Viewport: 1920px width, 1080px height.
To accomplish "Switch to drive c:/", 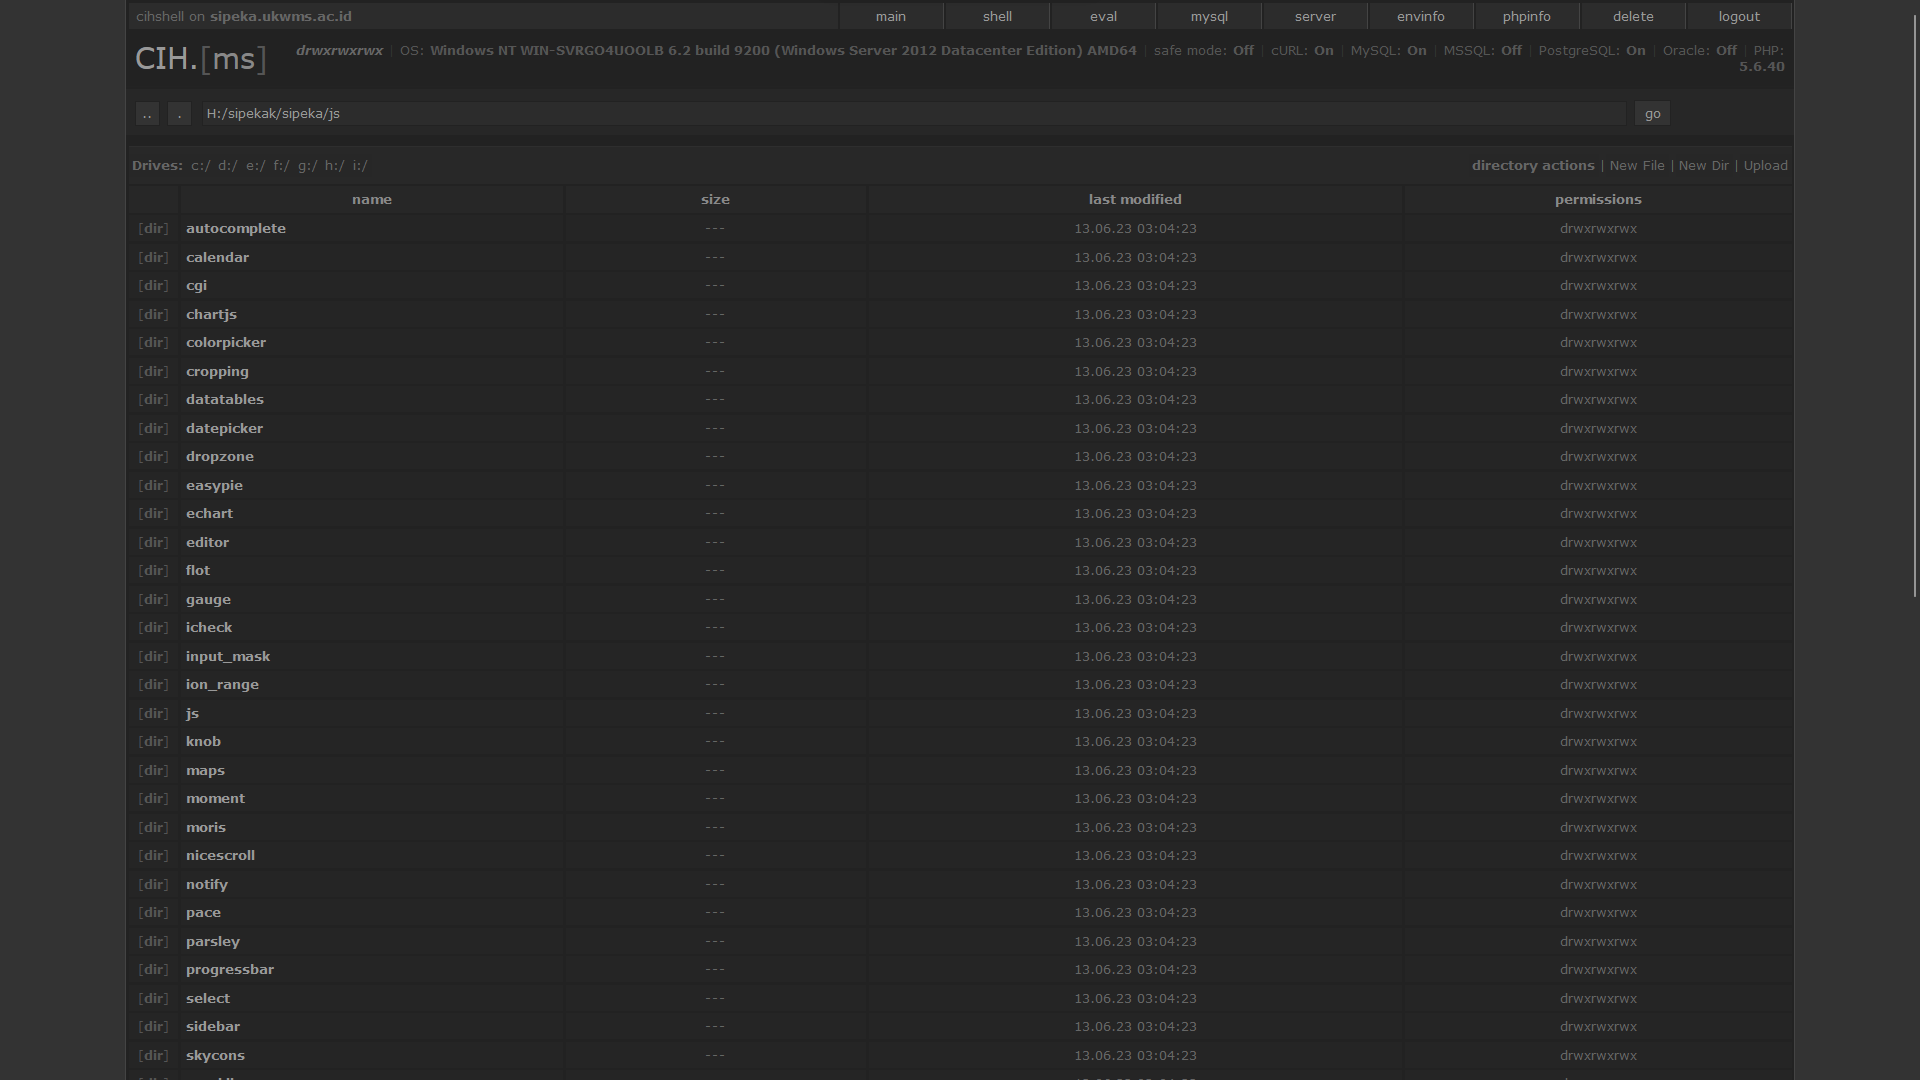I will coord(201,166).
